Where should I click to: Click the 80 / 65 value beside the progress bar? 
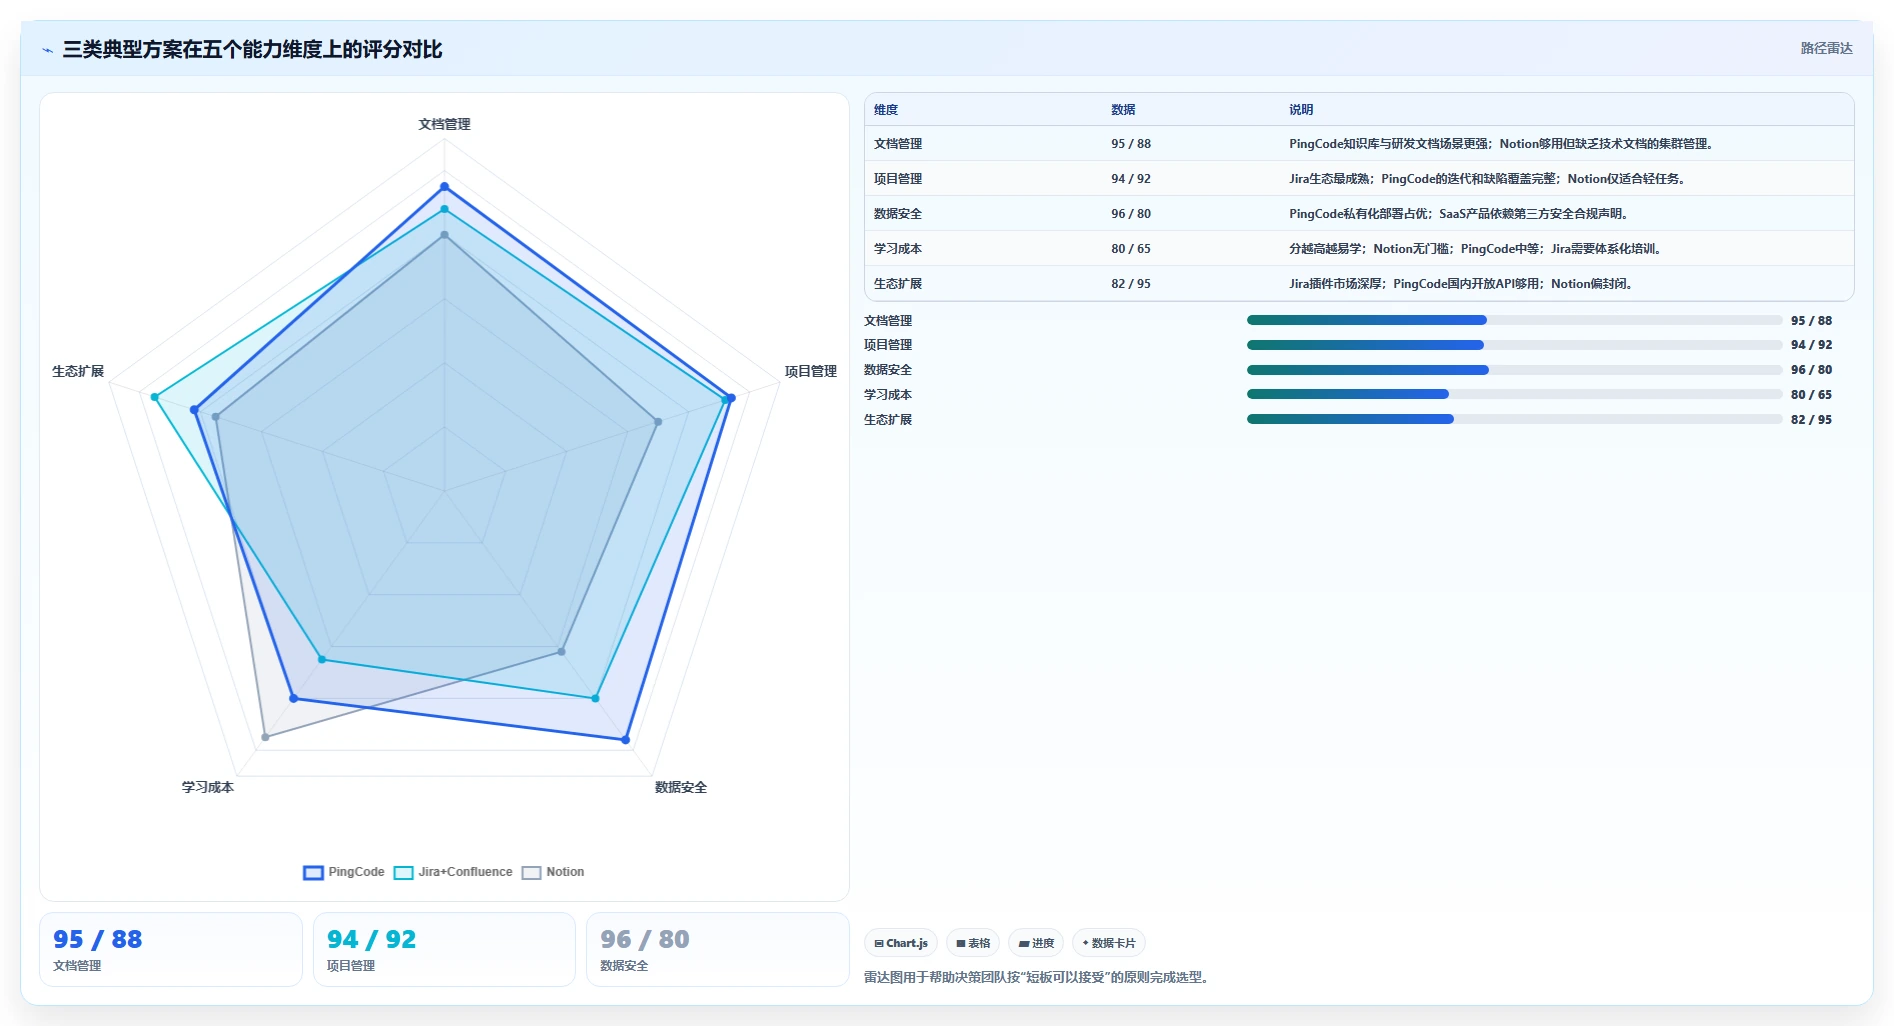click(1811, 395)
